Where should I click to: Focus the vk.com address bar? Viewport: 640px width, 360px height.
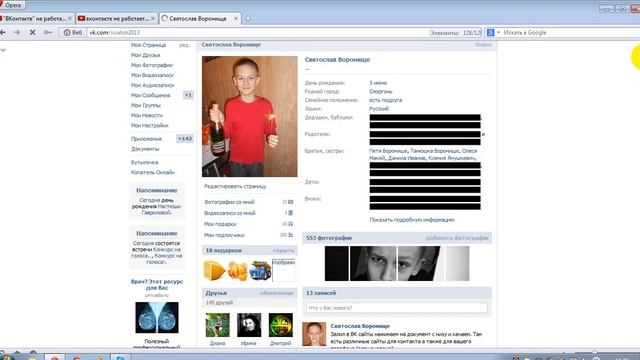coord(257,32)
